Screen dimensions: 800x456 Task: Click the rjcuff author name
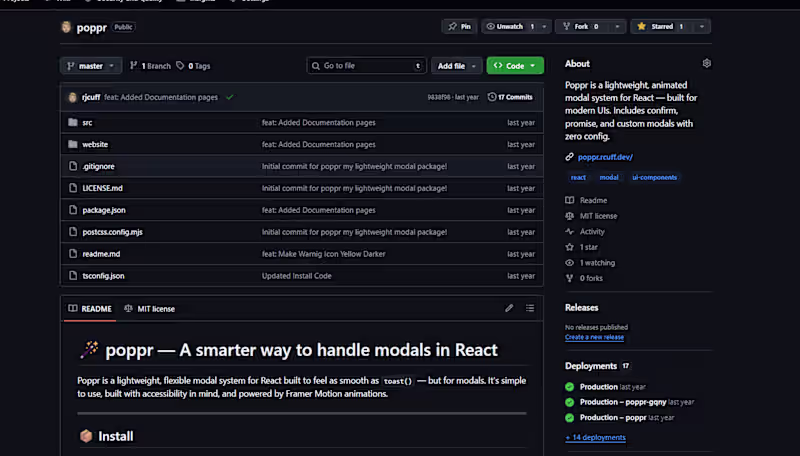[x=91, y=97]
